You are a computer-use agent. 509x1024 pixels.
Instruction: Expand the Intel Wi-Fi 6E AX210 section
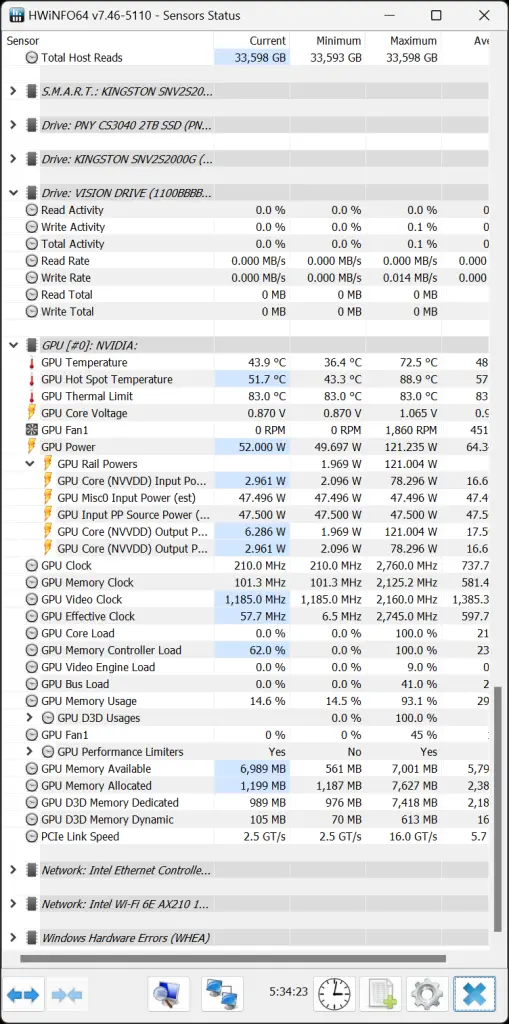13,904
